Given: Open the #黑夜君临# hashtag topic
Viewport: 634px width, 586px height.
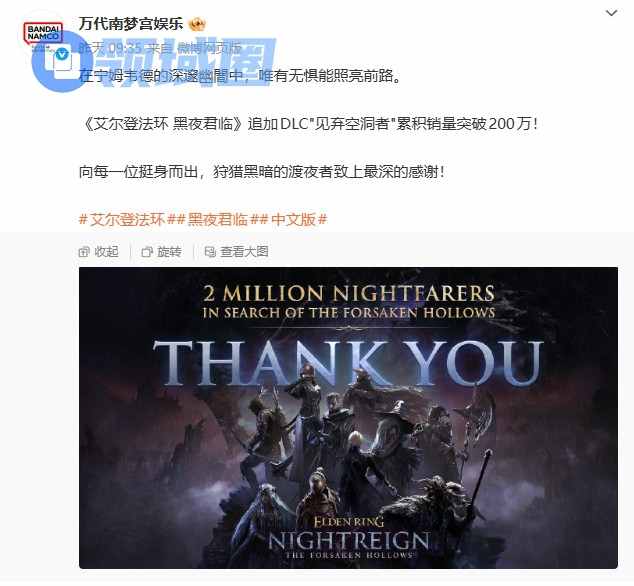Looking at the screenshot, I should (x=218, y=220).
